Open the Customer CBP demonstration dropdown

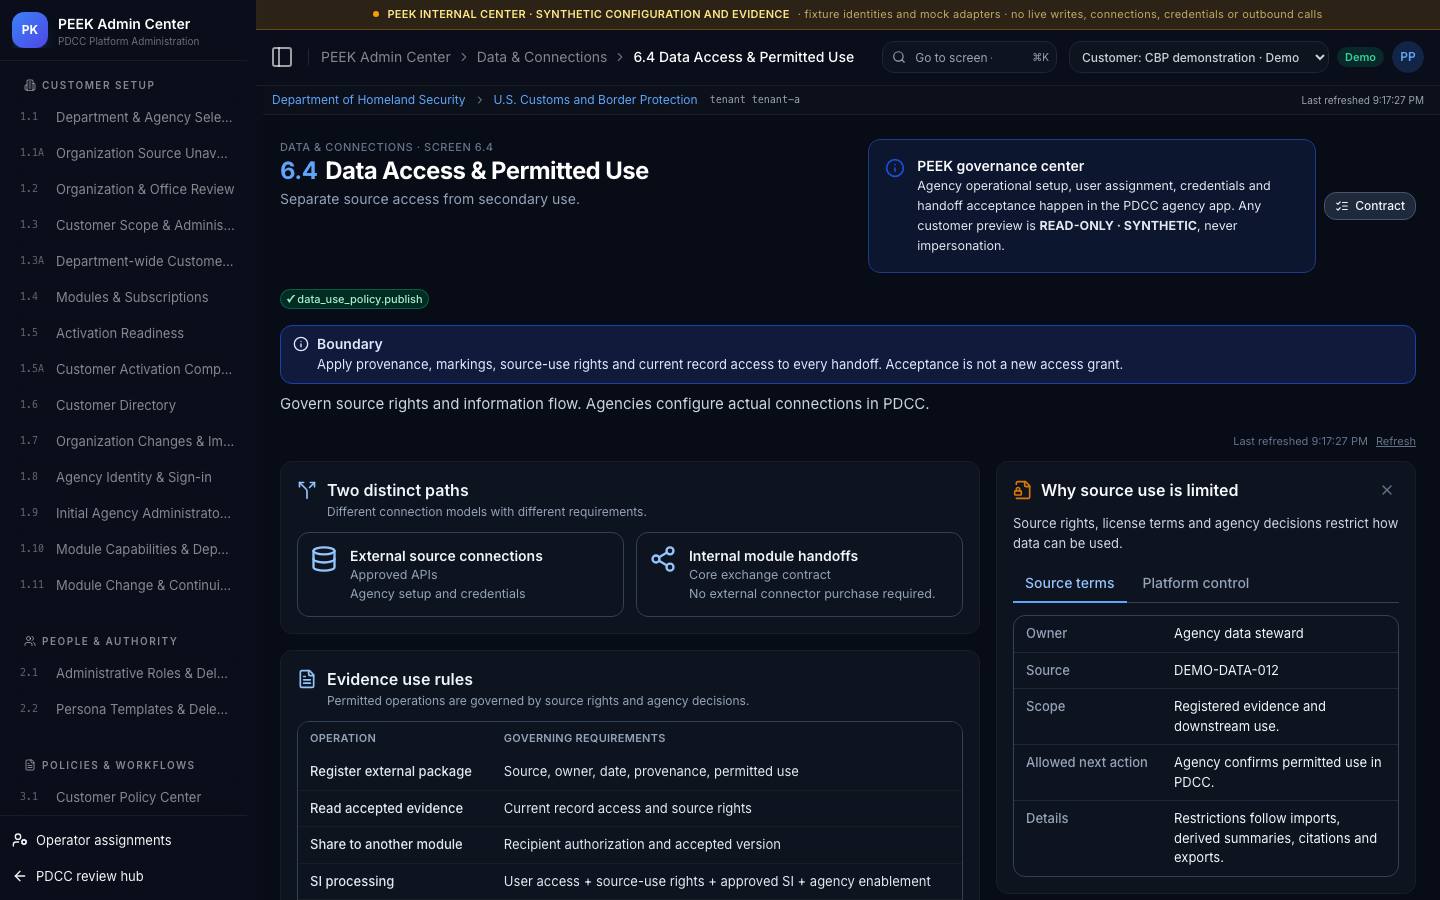click(1199, 57)
